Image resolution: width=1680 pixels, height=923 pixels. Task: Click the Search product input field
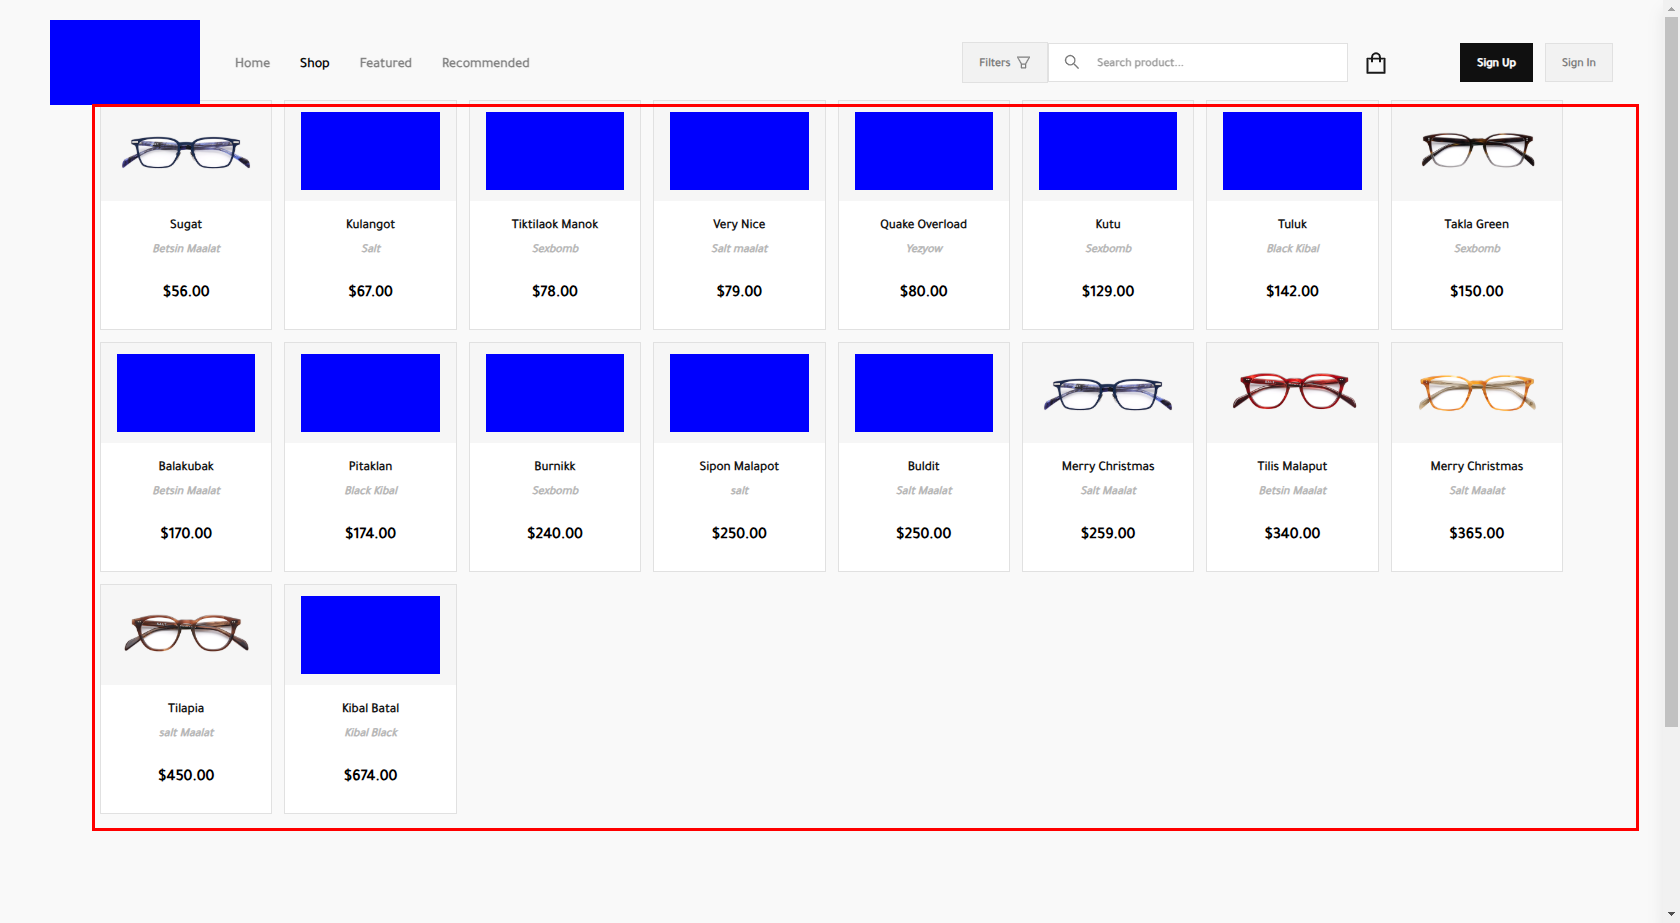1215,62
